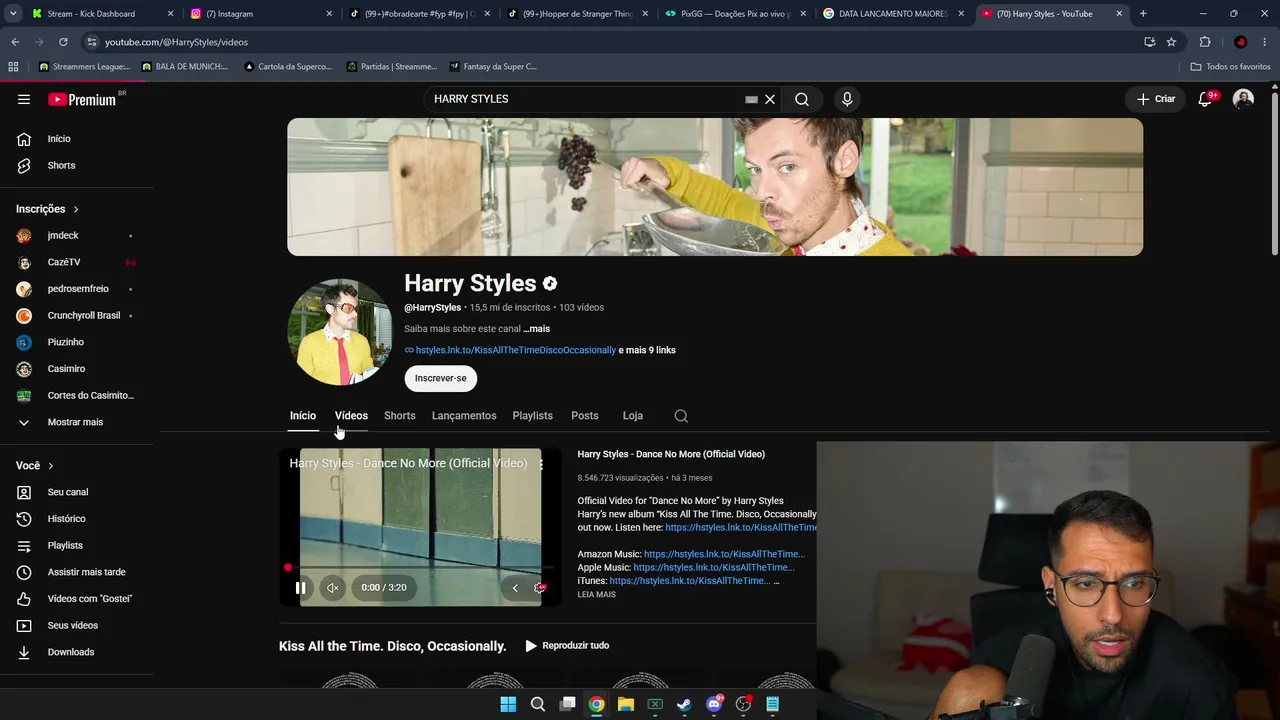Search within the channel using the tab-bar magnifier

tap(681, 416)
